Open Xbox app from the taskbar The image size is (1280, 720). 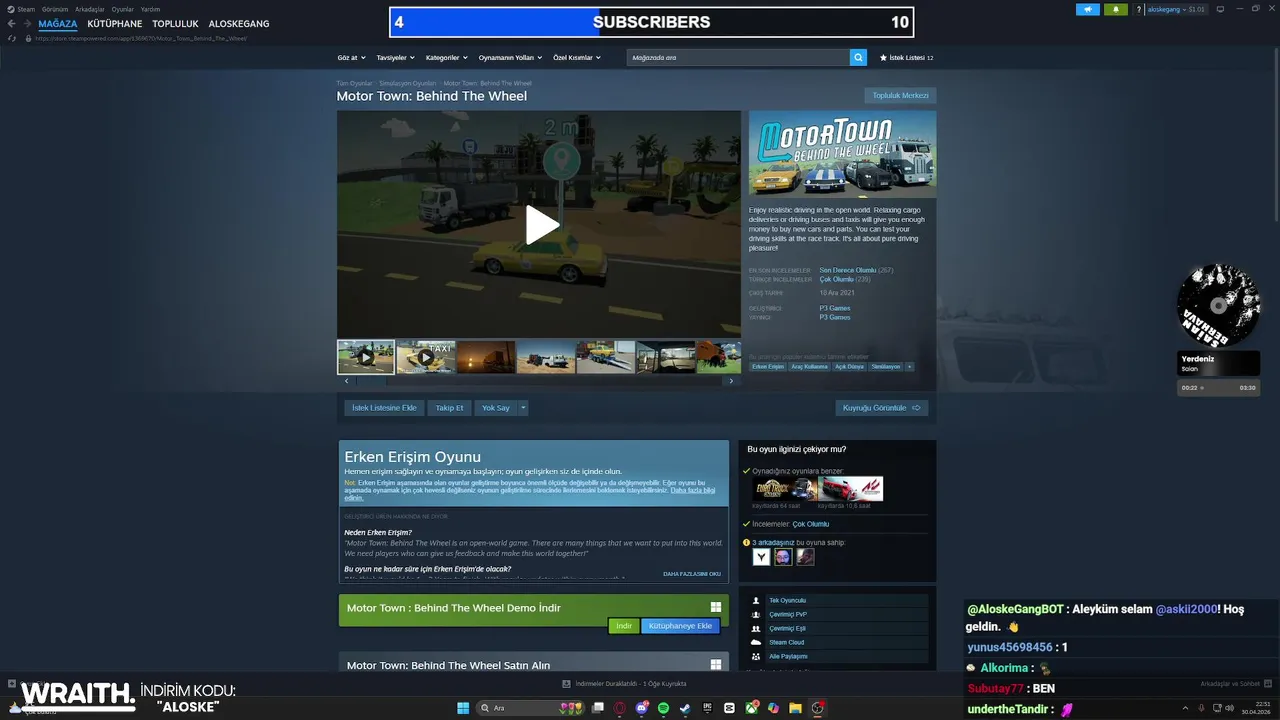(751, 708)
